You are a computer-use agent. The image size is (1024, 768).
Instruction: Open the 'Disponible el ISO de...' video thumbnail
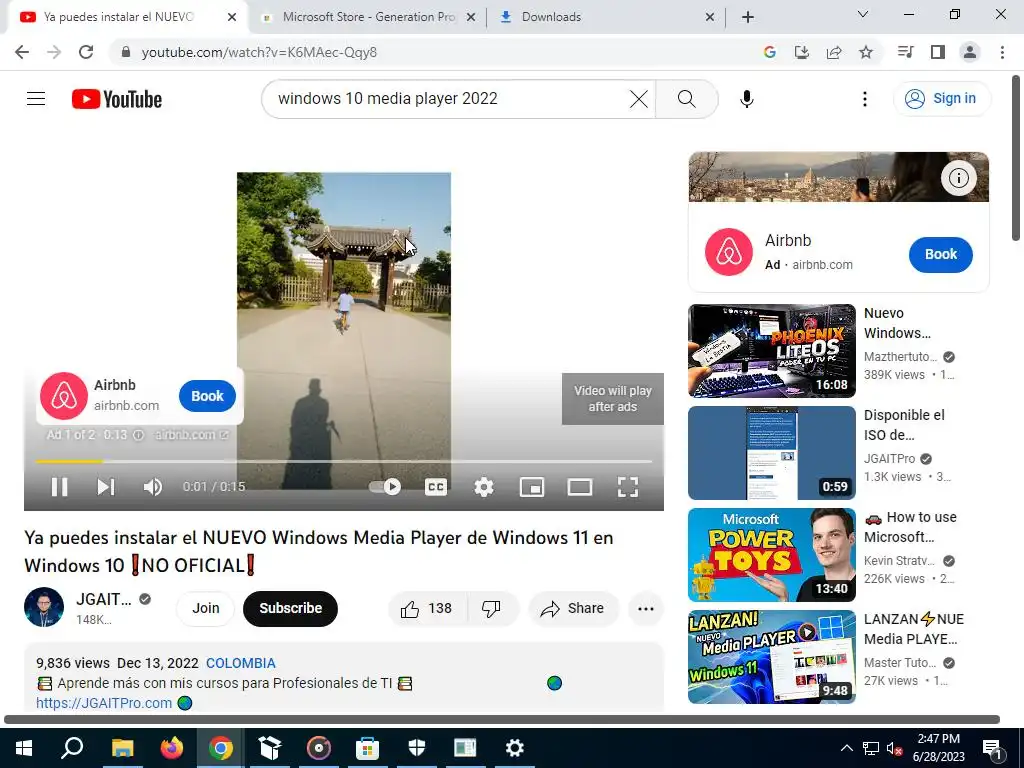click(x=772, y=453)
